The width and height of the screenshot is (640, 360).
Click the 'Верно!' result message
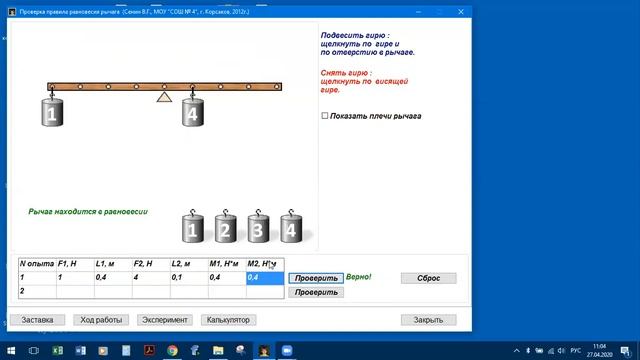click(x=359, y=277)
